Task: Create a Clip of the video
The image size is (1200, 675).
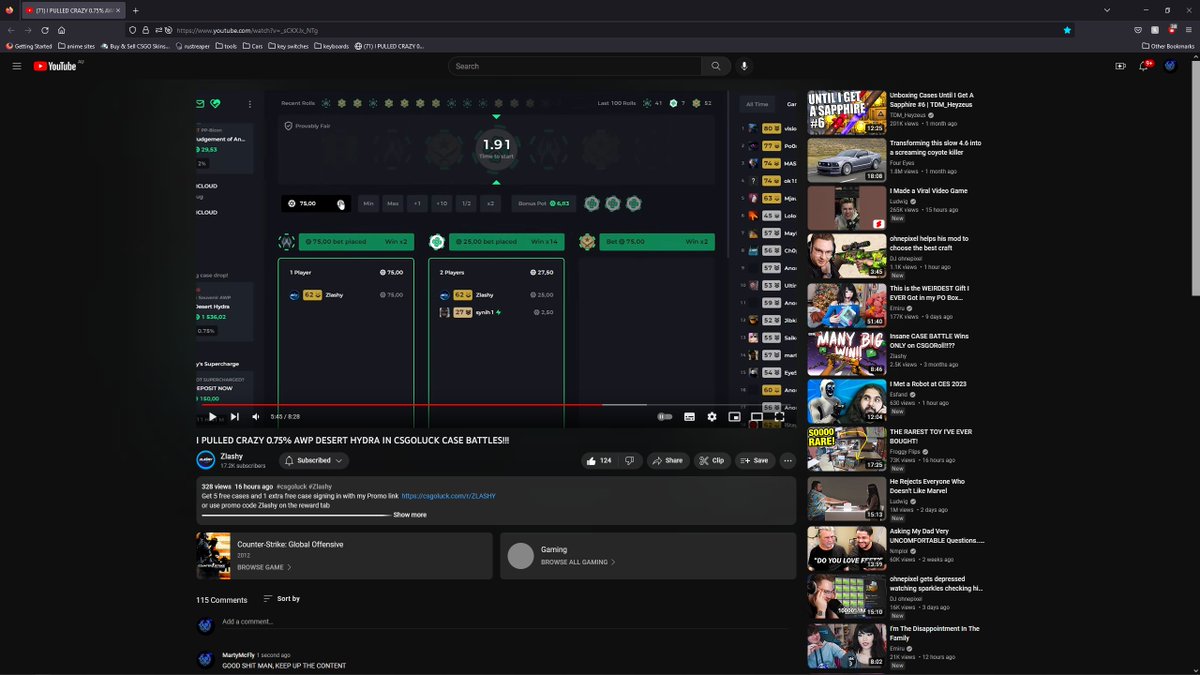Action: 712,461
